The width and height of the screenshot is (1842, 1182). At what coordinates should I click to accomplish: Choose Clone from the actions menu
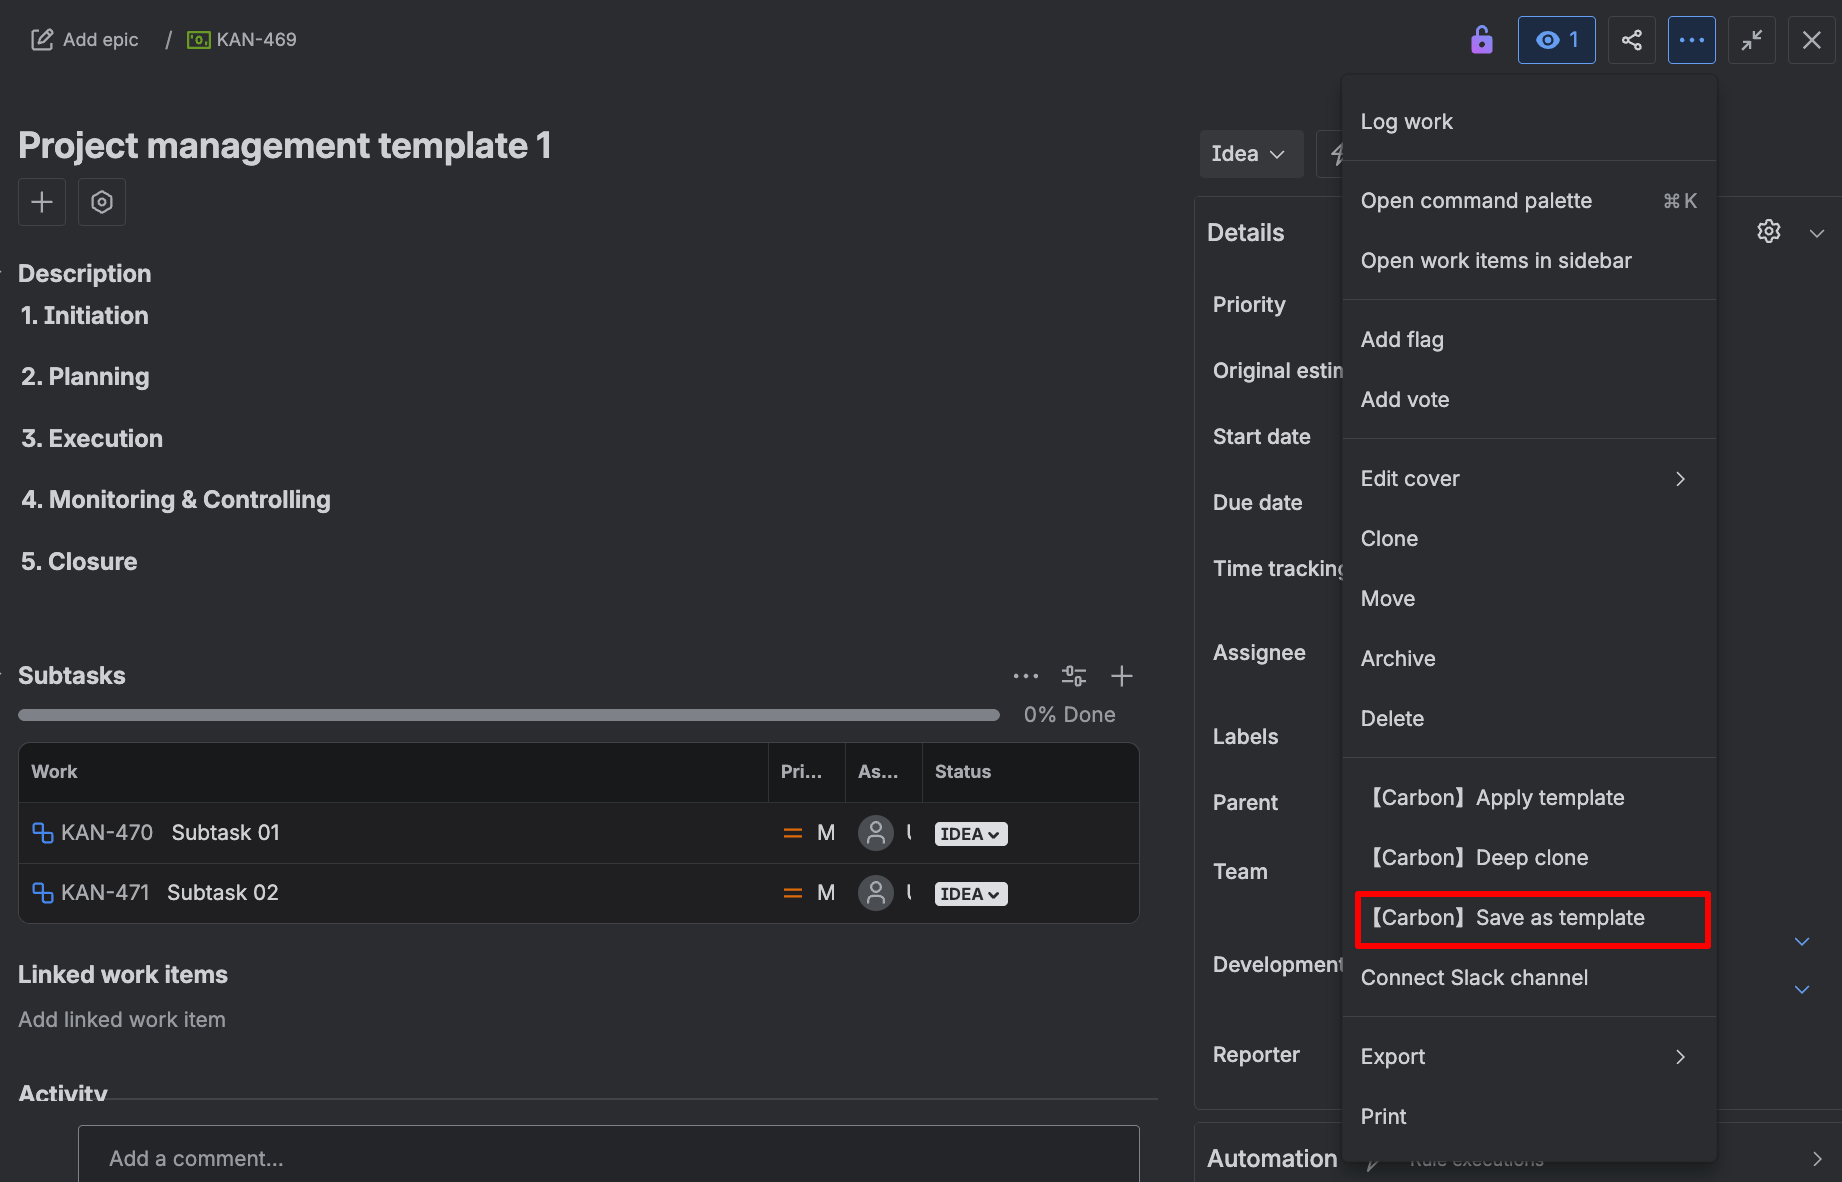1389,538
